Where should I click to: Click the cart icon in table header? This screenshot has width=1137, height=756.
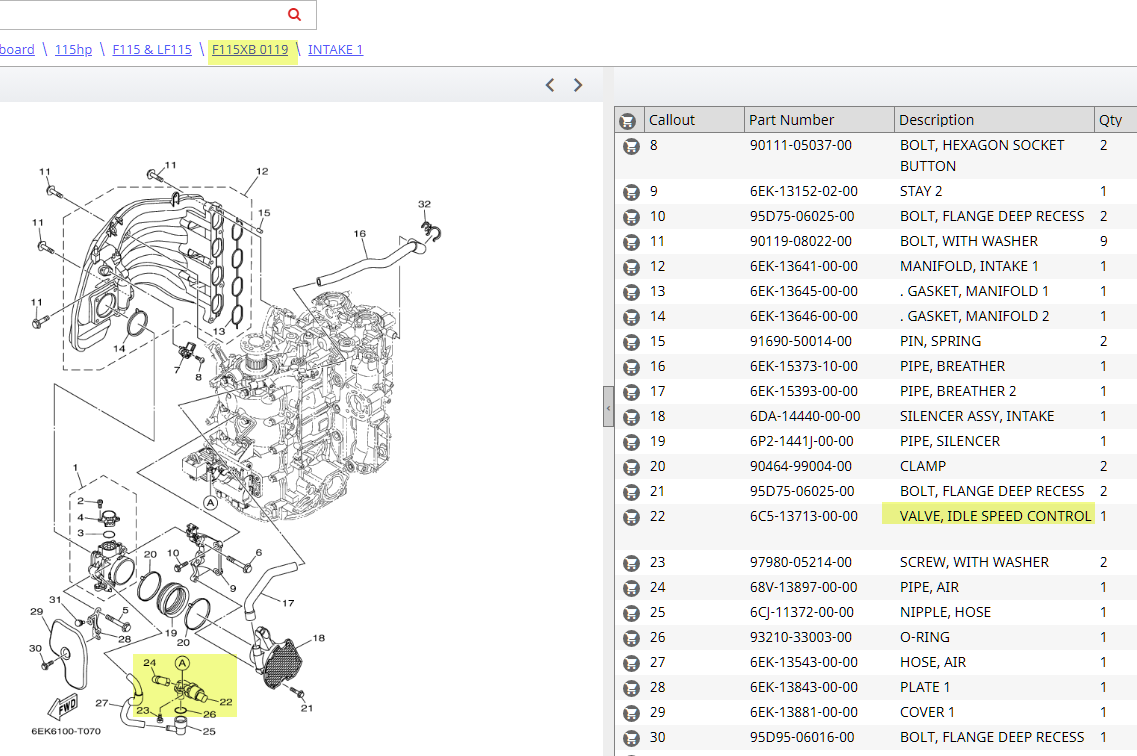pyautogui.click(x=628, y=121)
